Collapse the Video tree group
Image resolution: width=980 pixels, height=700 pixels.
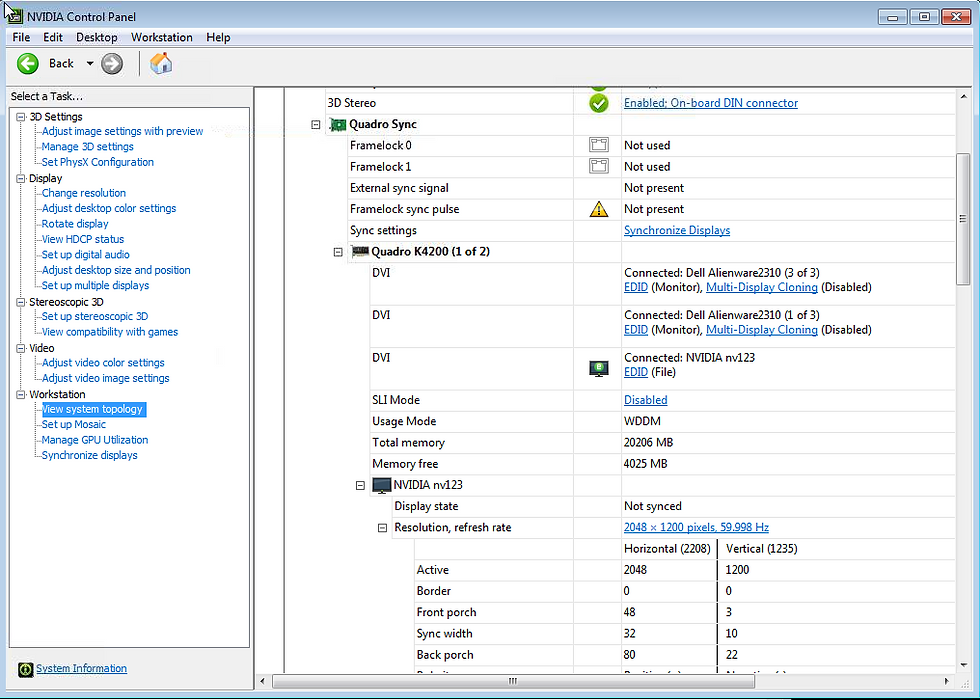pyautogui.click(x=21, y=349)
